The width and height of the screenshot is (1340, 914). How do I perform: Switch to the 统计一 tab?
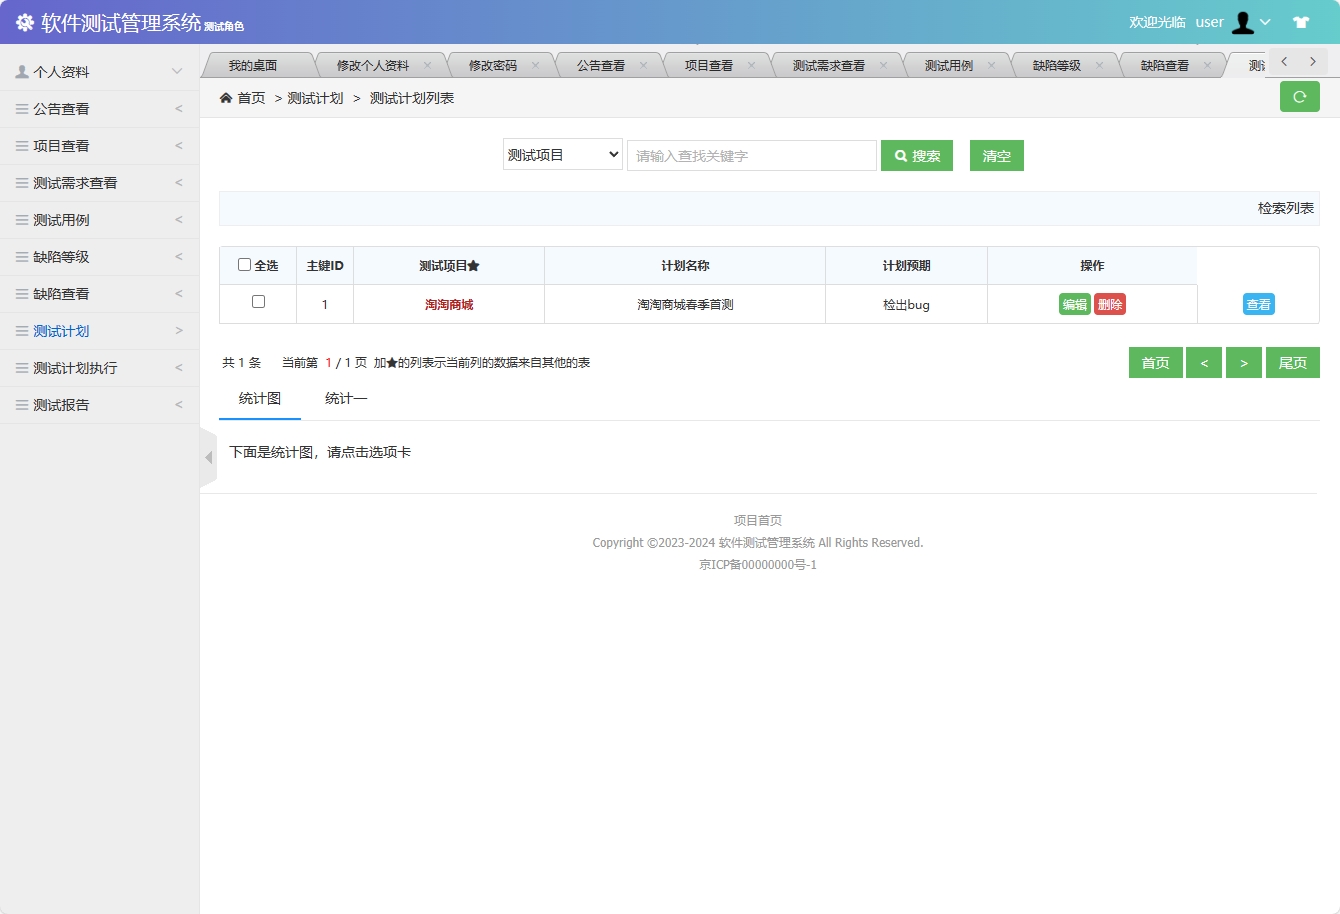[x=346, y=398]
